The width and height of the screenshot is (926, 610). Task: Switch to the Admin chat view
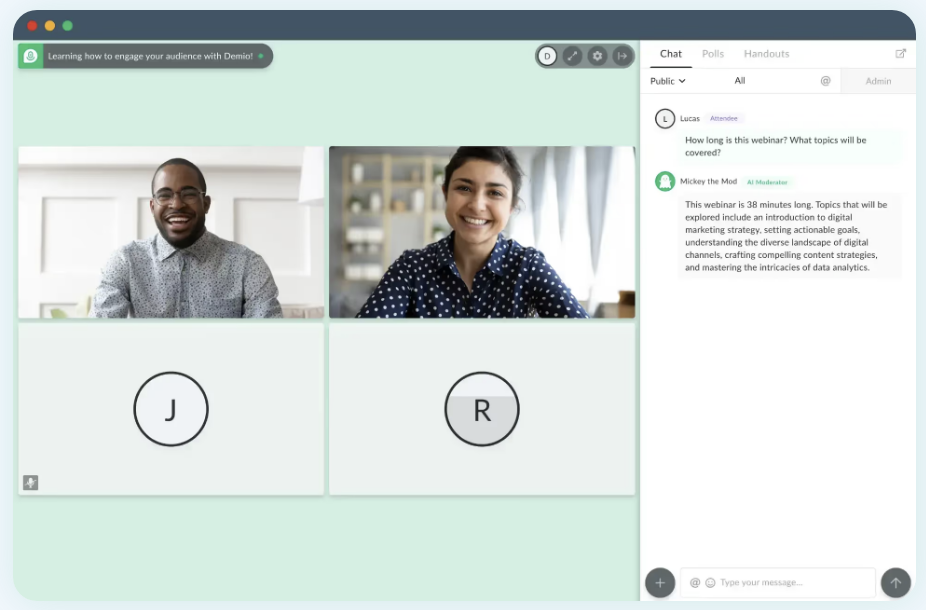point(878,81)
